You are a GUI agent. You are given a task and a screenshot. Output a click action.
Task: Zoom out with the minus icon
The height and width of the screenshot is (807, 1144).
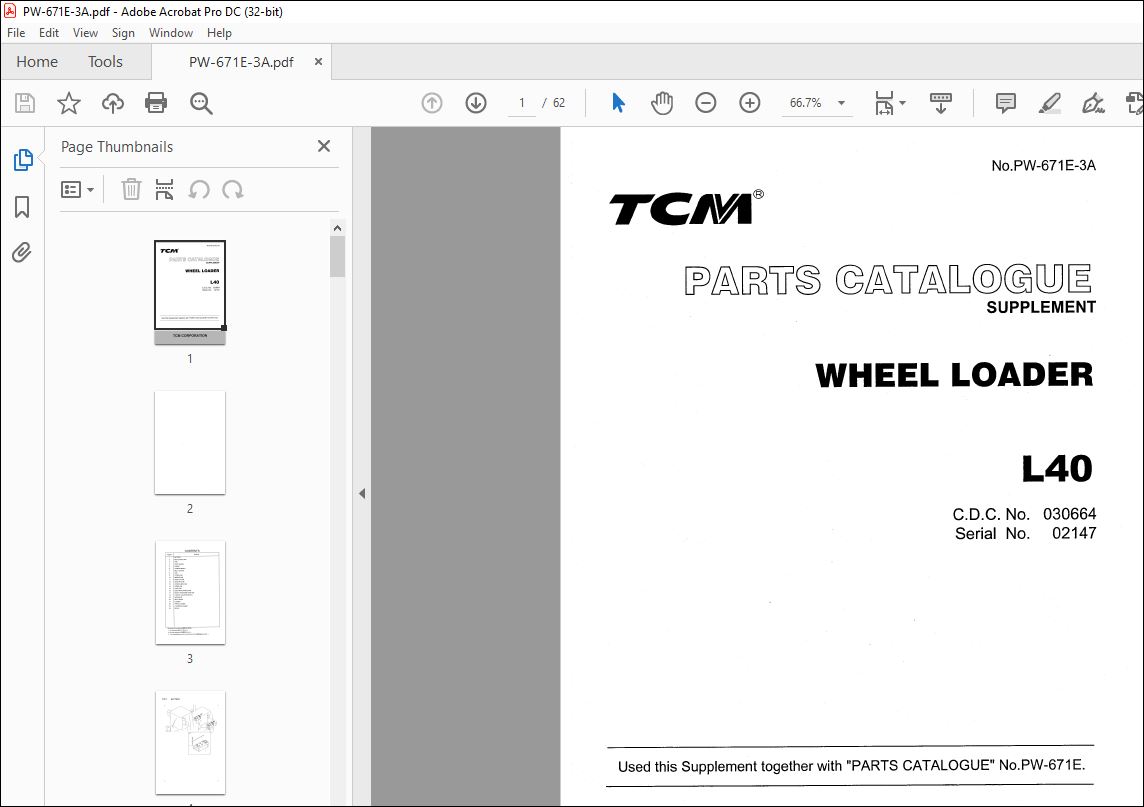(x=706, y=103)
